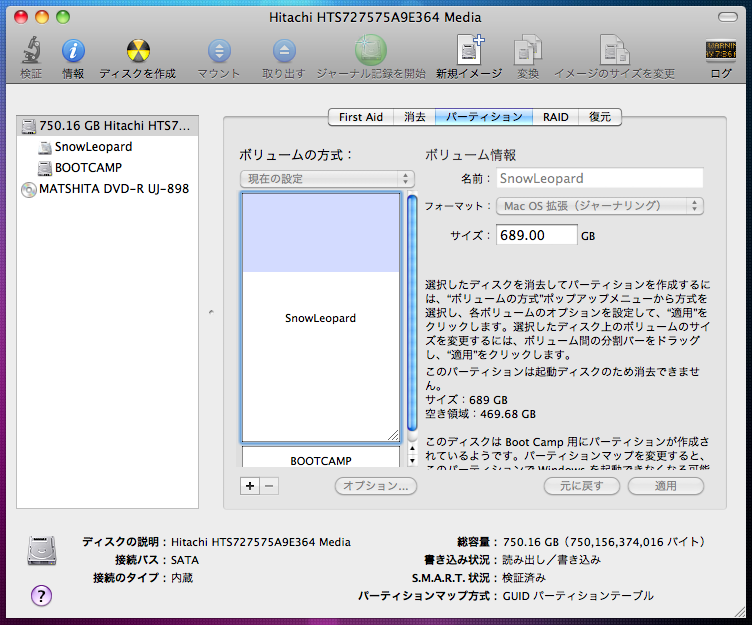Remove partition with the minus button
The width and height of the screenshot is (752, 625).
269,486
